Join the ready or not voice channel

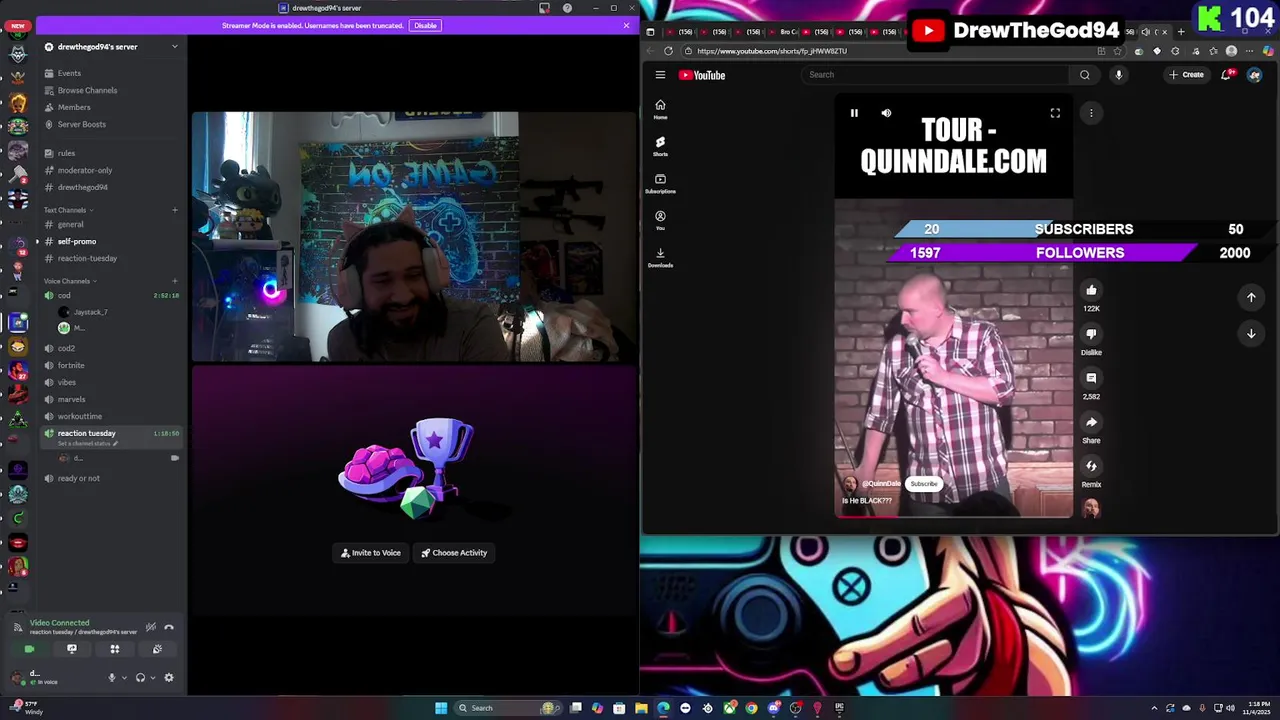tap(110, 478)
